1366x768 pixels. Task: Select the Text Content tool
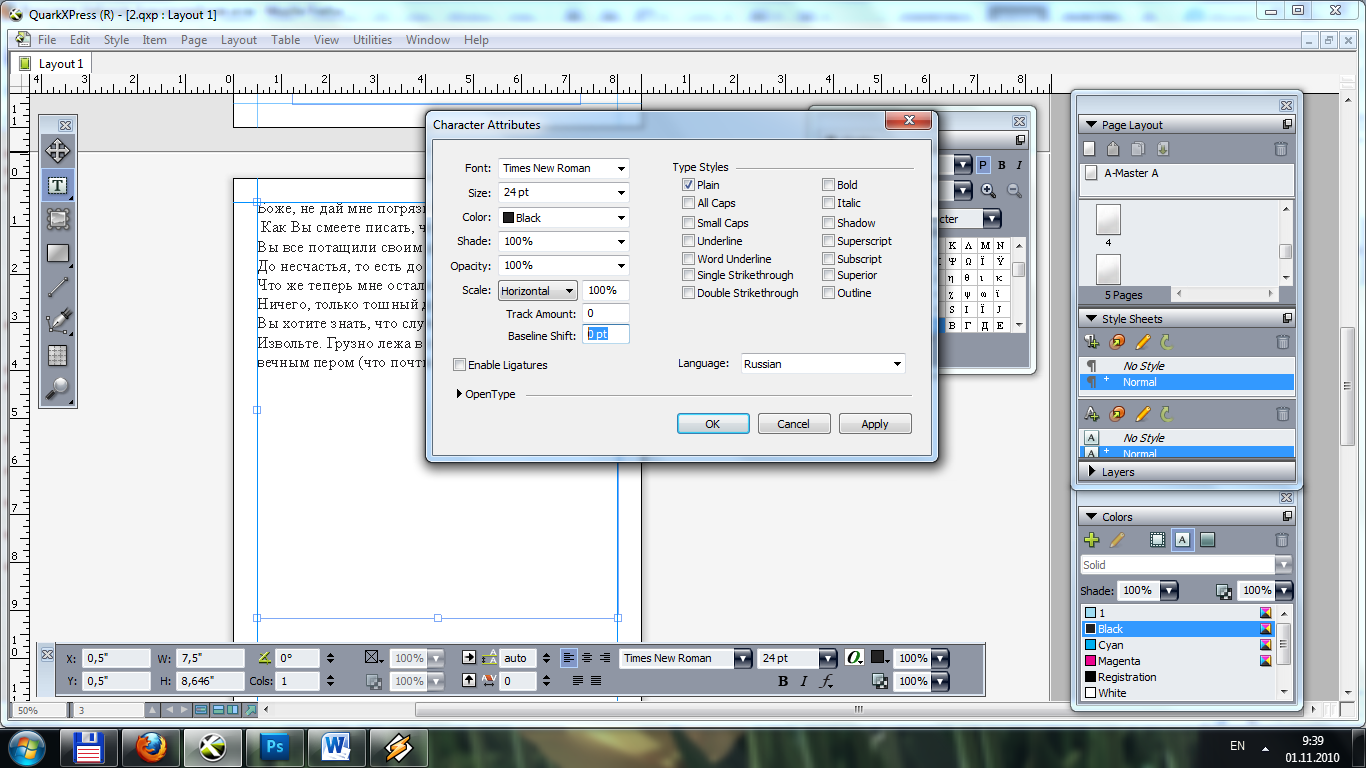(x=58, y=185)
